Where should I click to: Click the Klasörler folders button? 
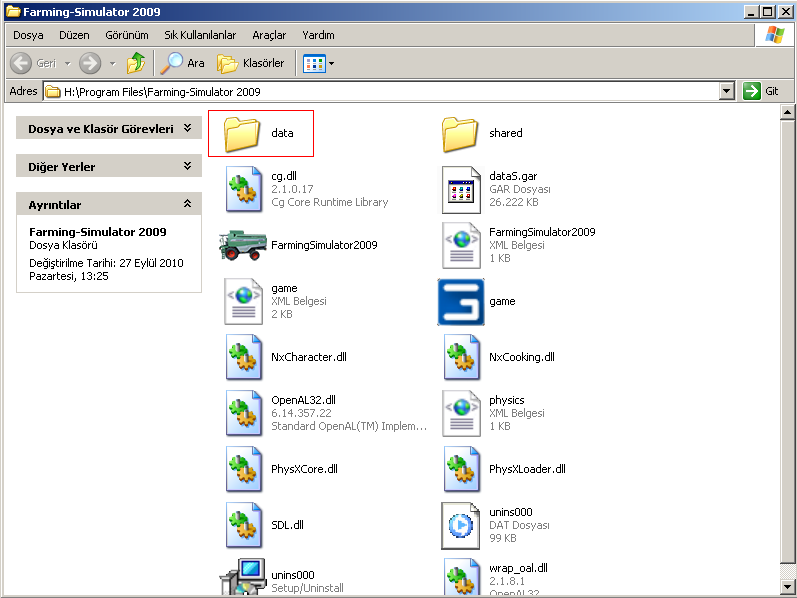(252, 63)
